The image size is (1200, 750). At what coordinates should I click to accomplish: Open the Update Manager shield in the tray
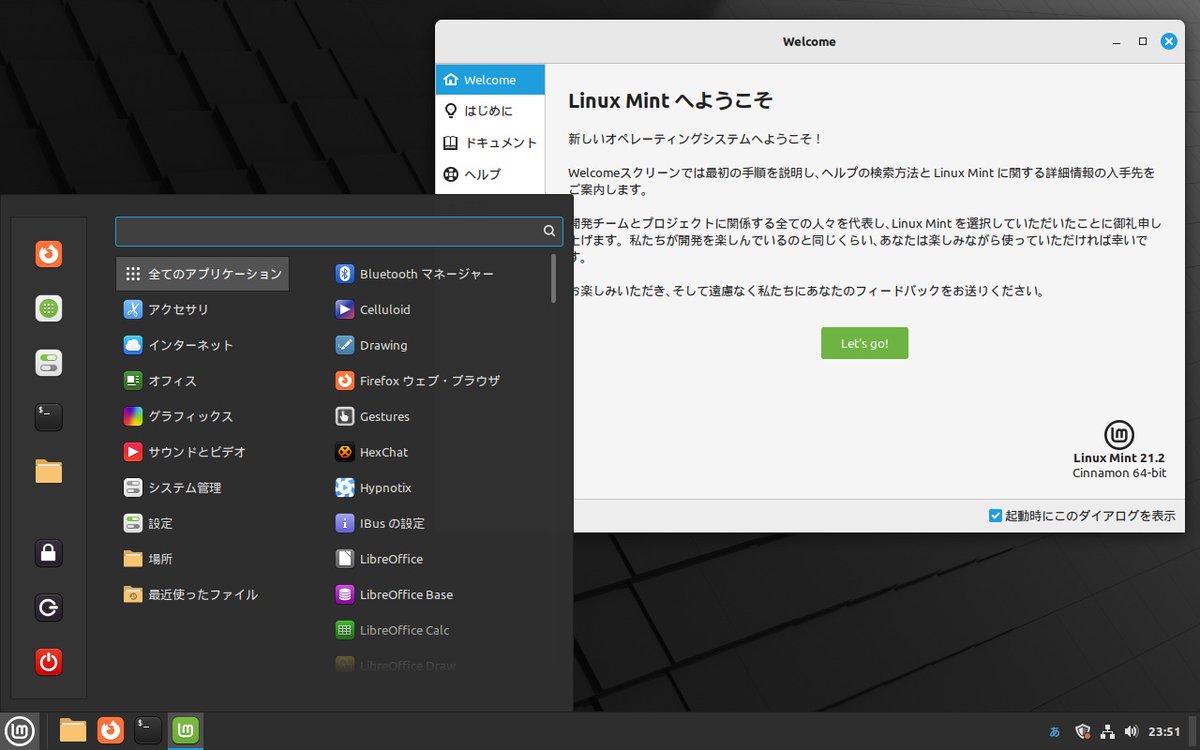[1082, 731]
